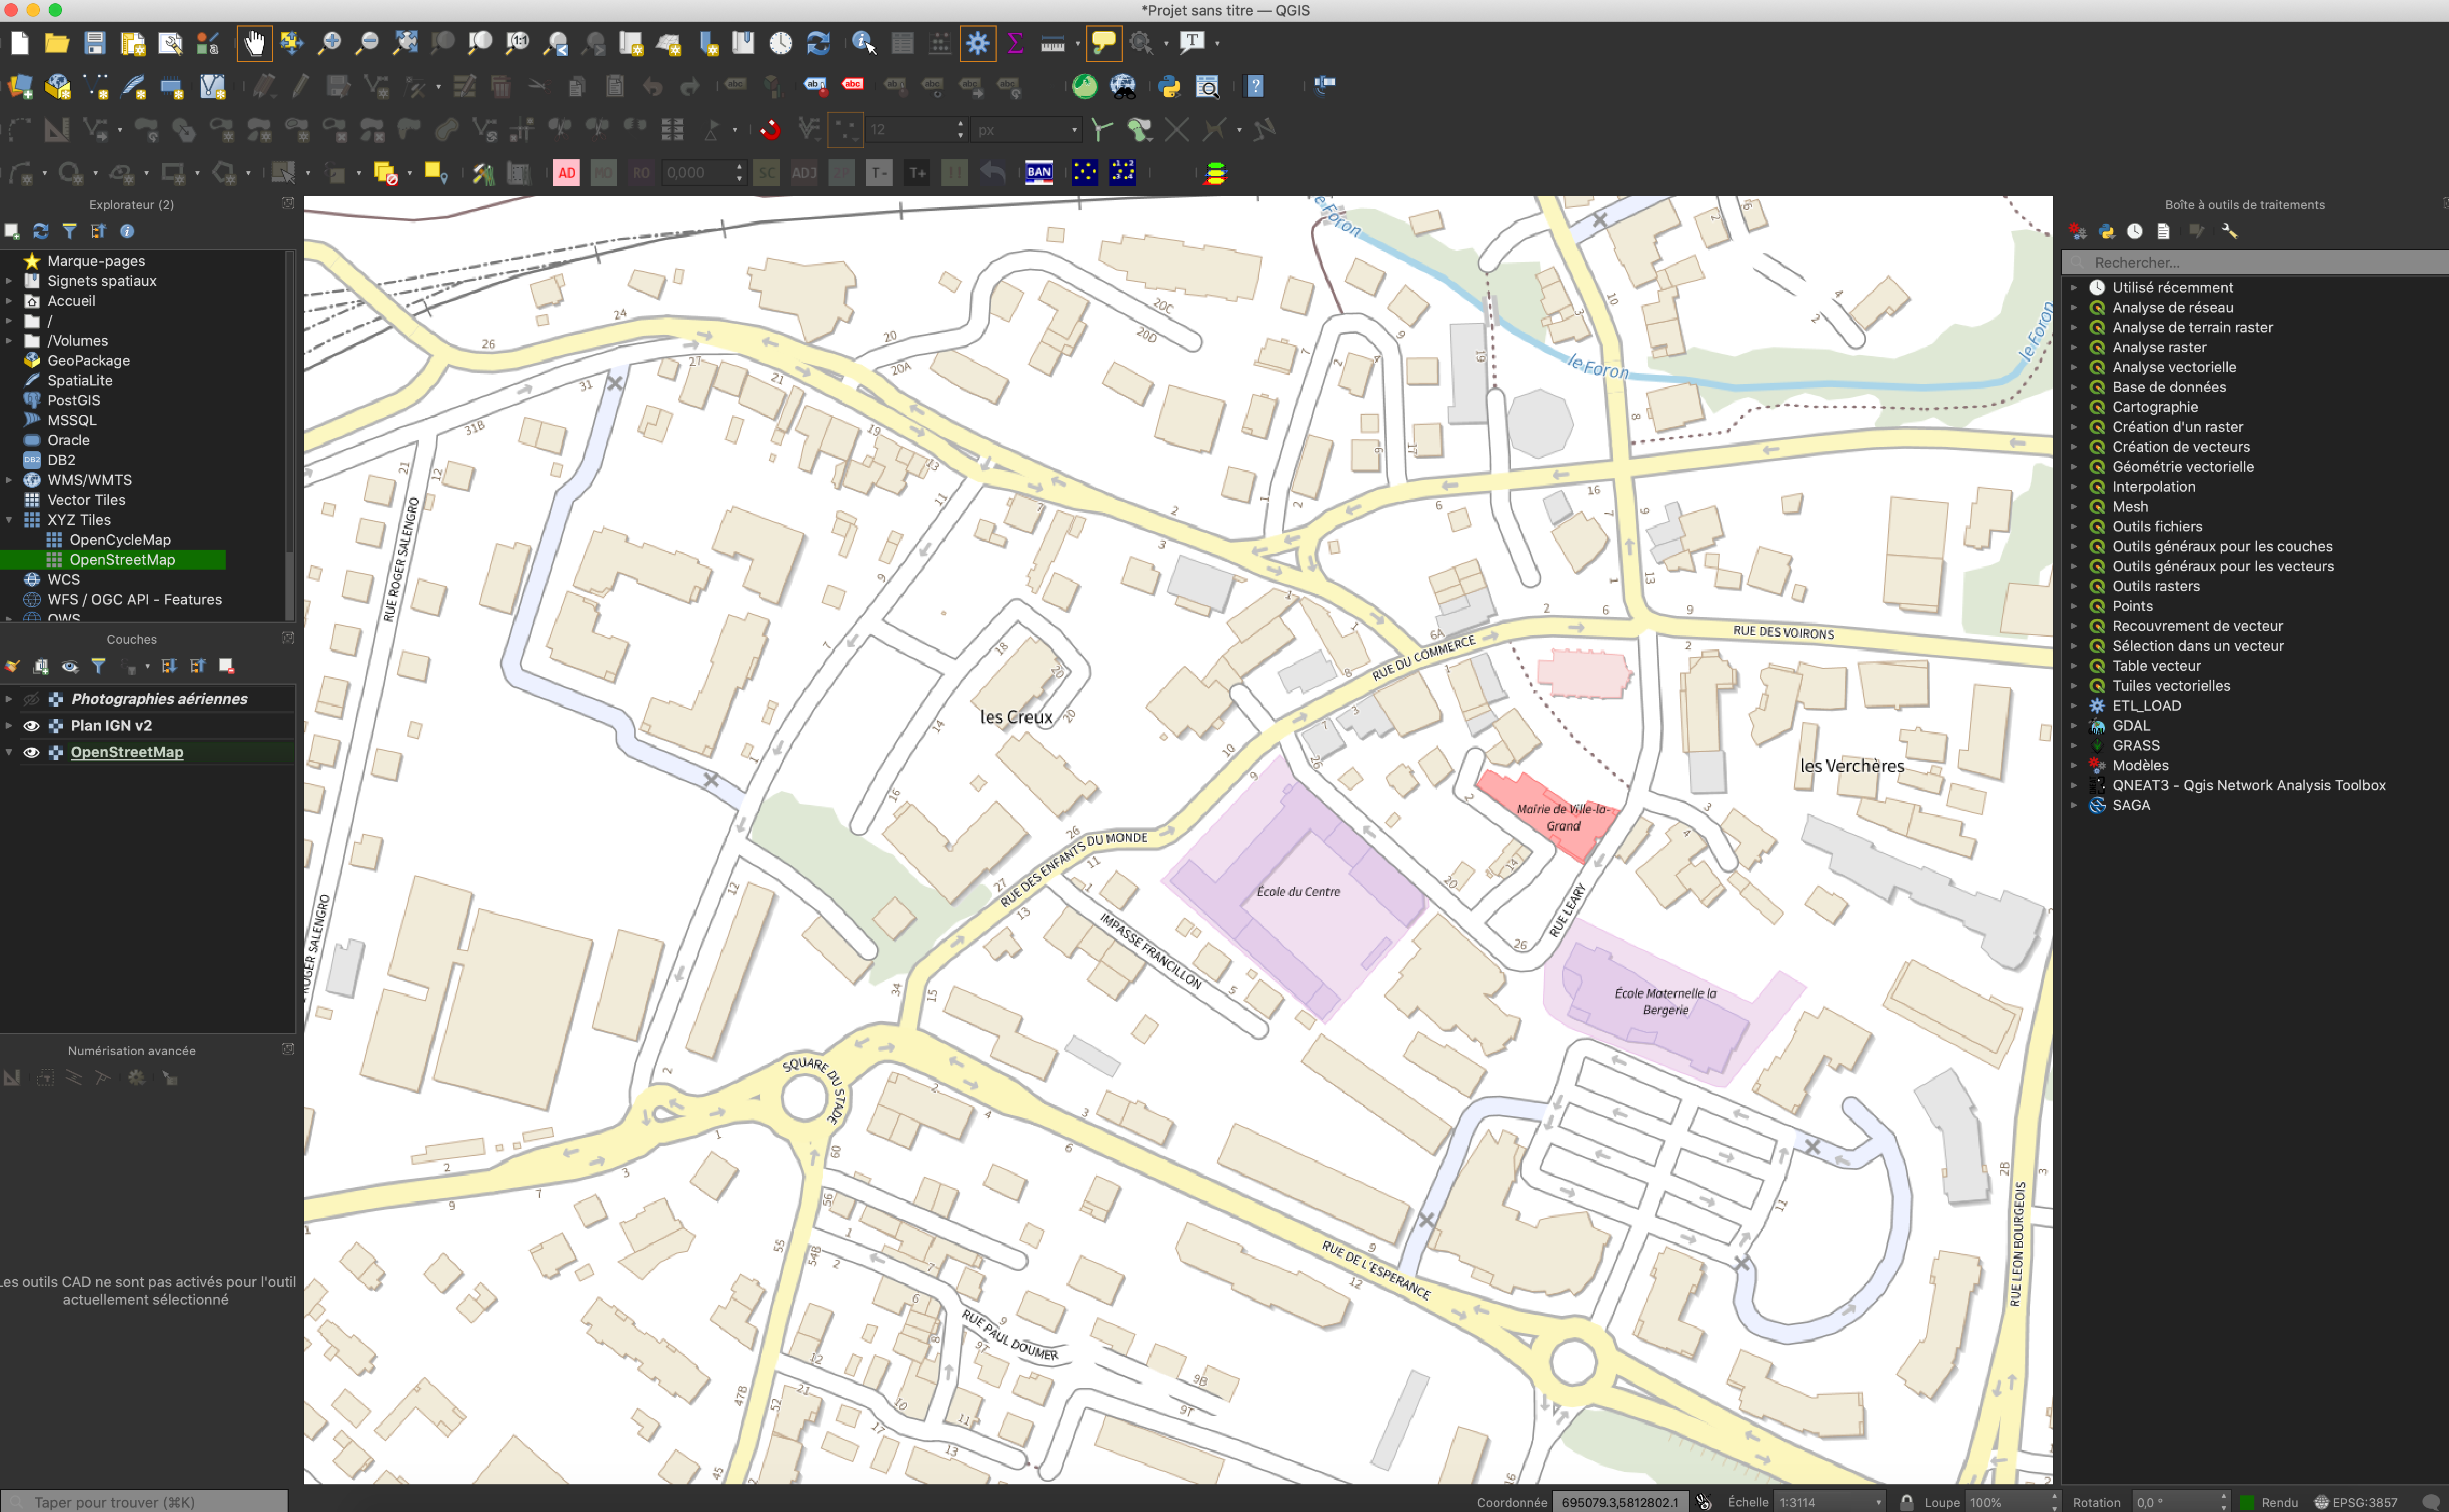Select the OpenStreetMap layer in Couches
This screenshot has width=2449, height=1512.
(x=127, y=752)
